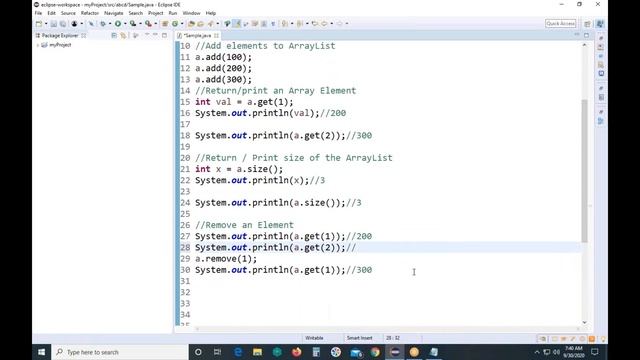Open the File menu
640x360 pixels.
pyautogui.click(x=38, y=13)
